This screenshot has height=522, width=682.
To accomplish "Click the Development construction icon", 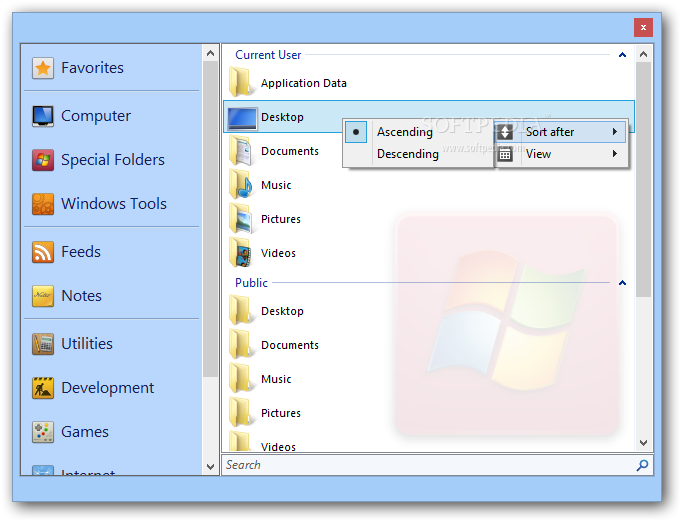I will tap(43, 388).
